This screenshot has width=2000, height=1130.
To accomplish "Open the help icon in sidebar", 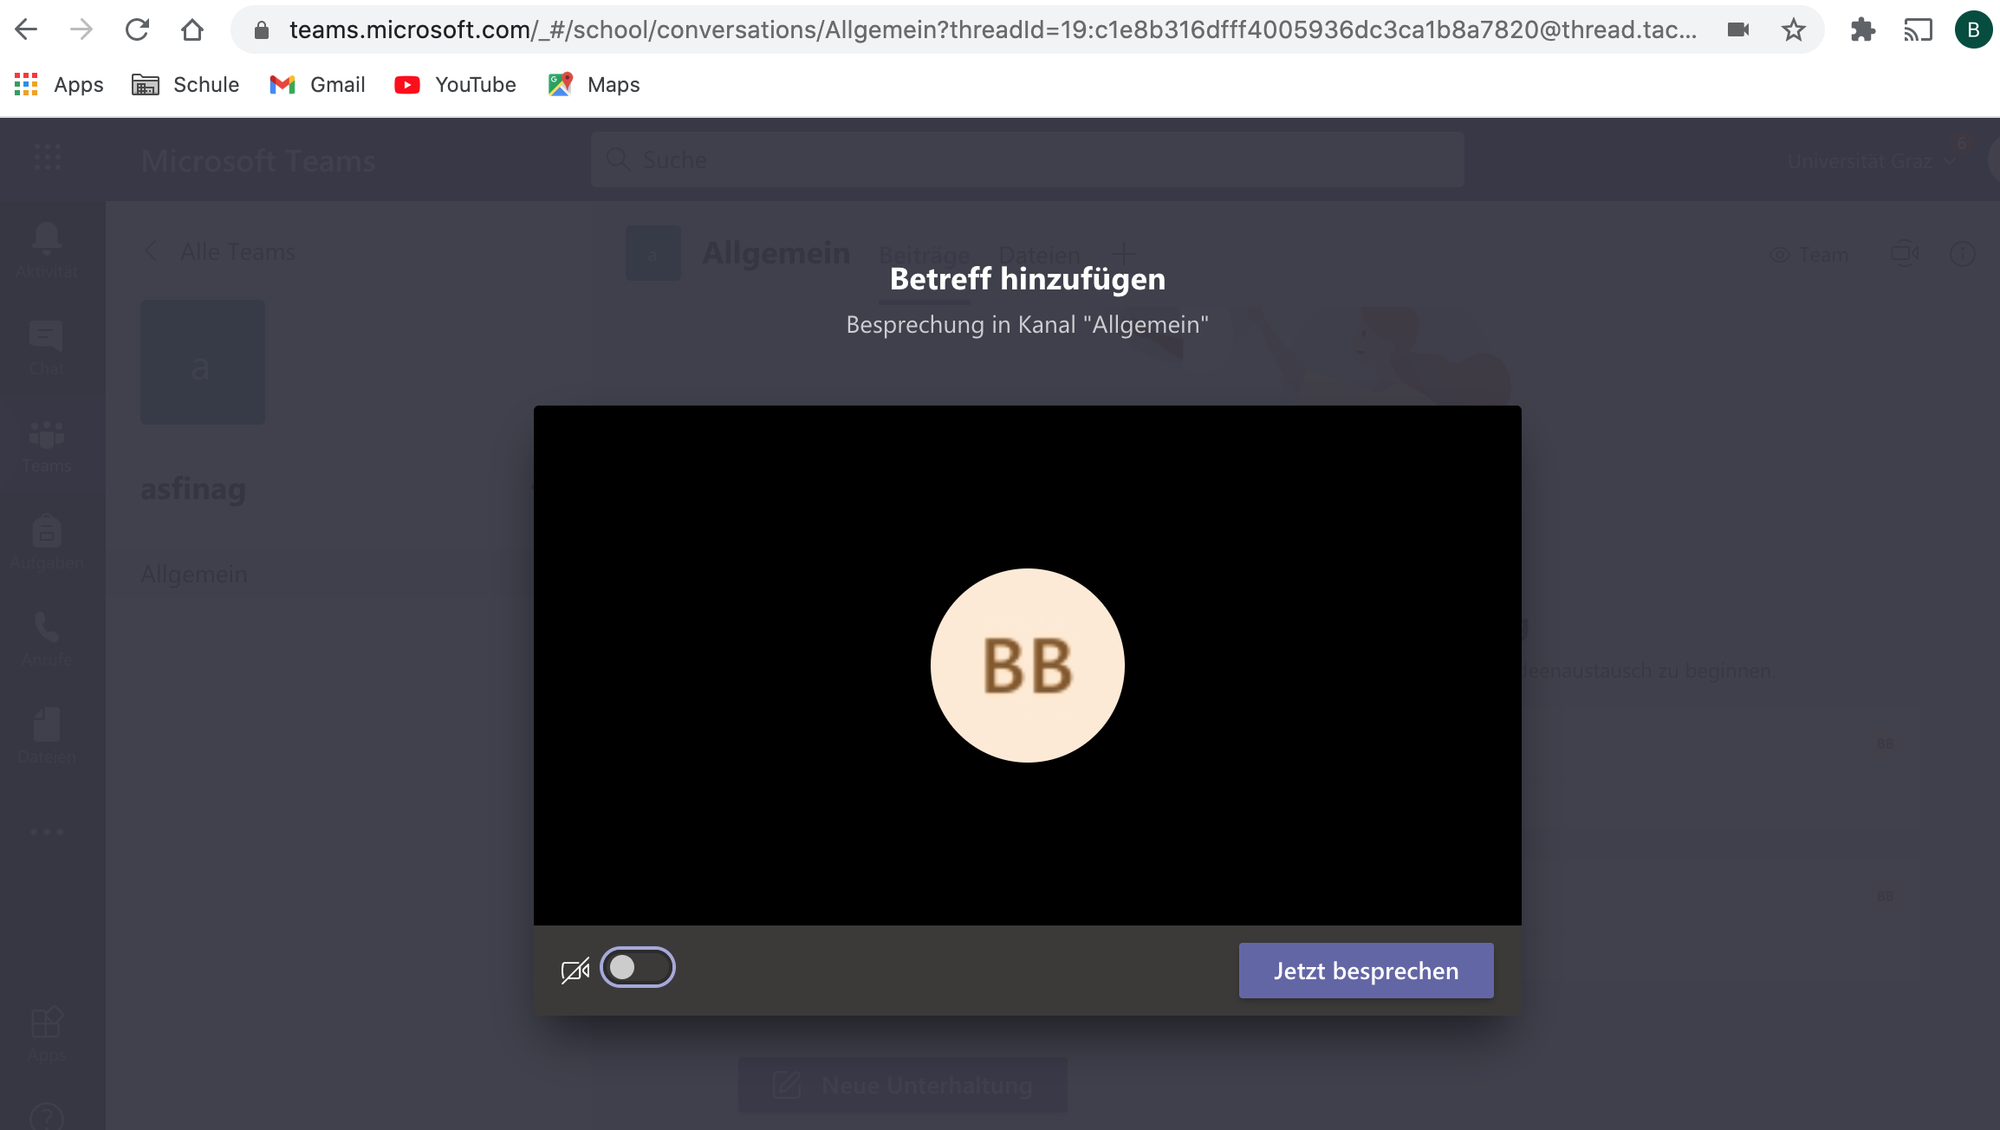I will click(46, 1117).
